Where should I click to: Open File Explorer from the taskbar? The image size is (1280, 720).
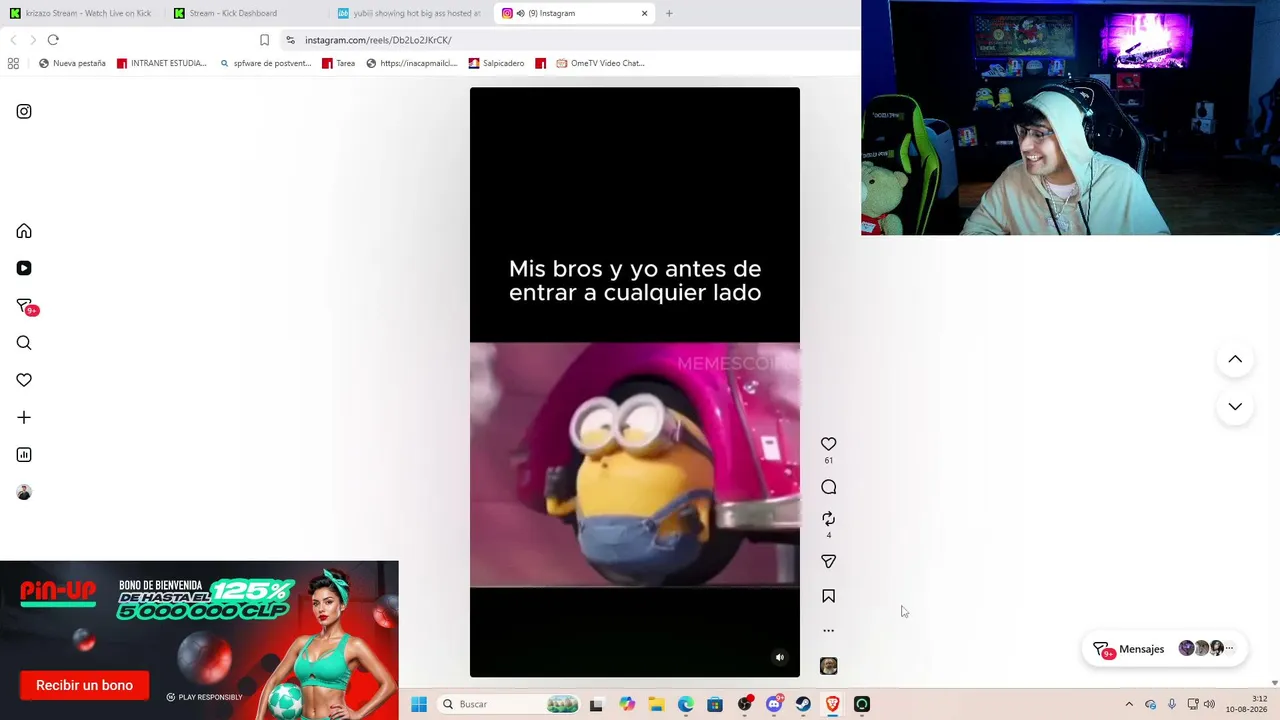[x=656, y=704]
